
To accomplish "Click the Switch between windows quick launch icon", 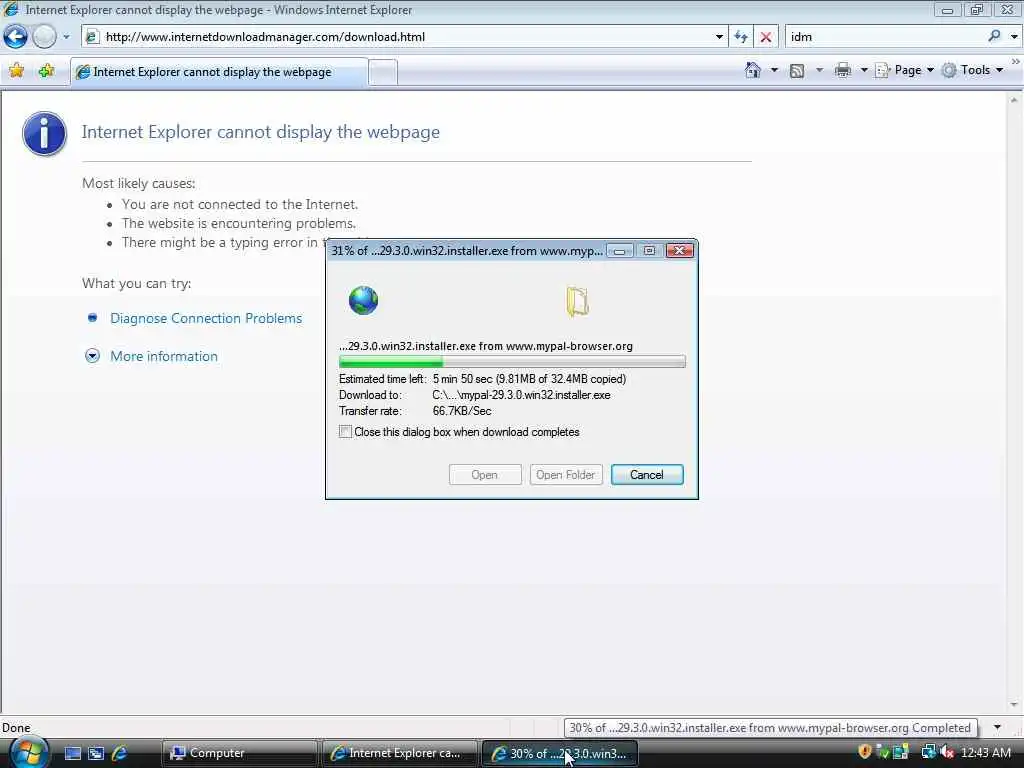I will pos(96,753).
